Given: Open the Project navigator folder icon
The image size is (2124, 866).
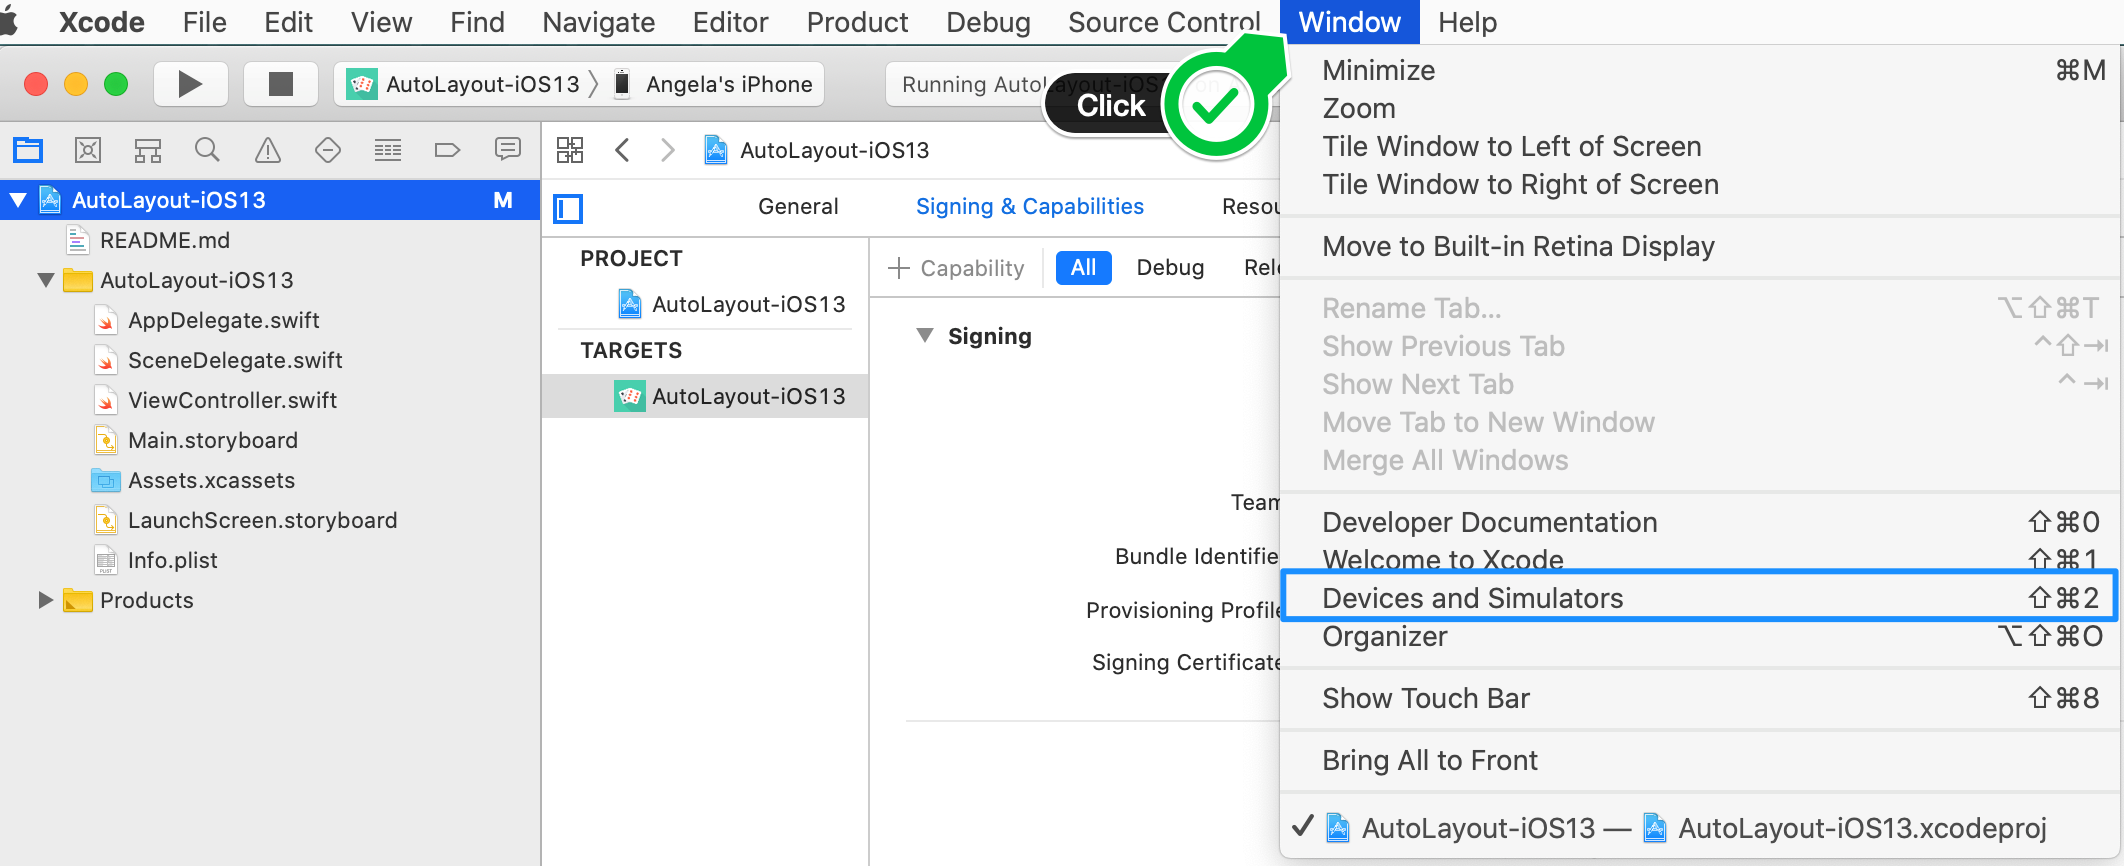Looking at the screenshot, I should coord(28,150).
